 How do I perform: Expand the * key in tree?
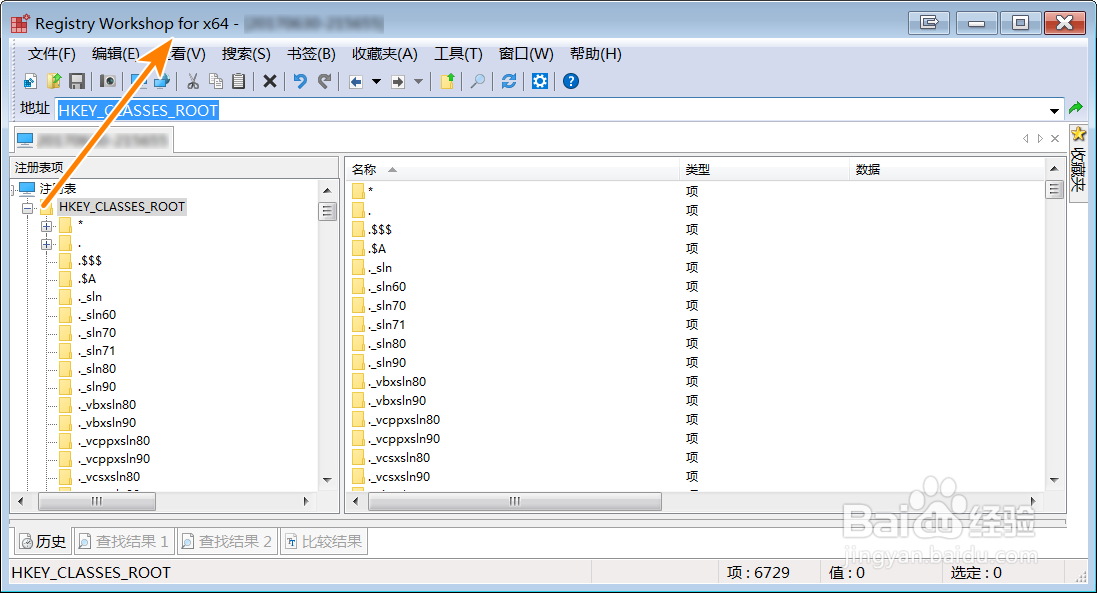pyautogui.click(x=46, y=226)
